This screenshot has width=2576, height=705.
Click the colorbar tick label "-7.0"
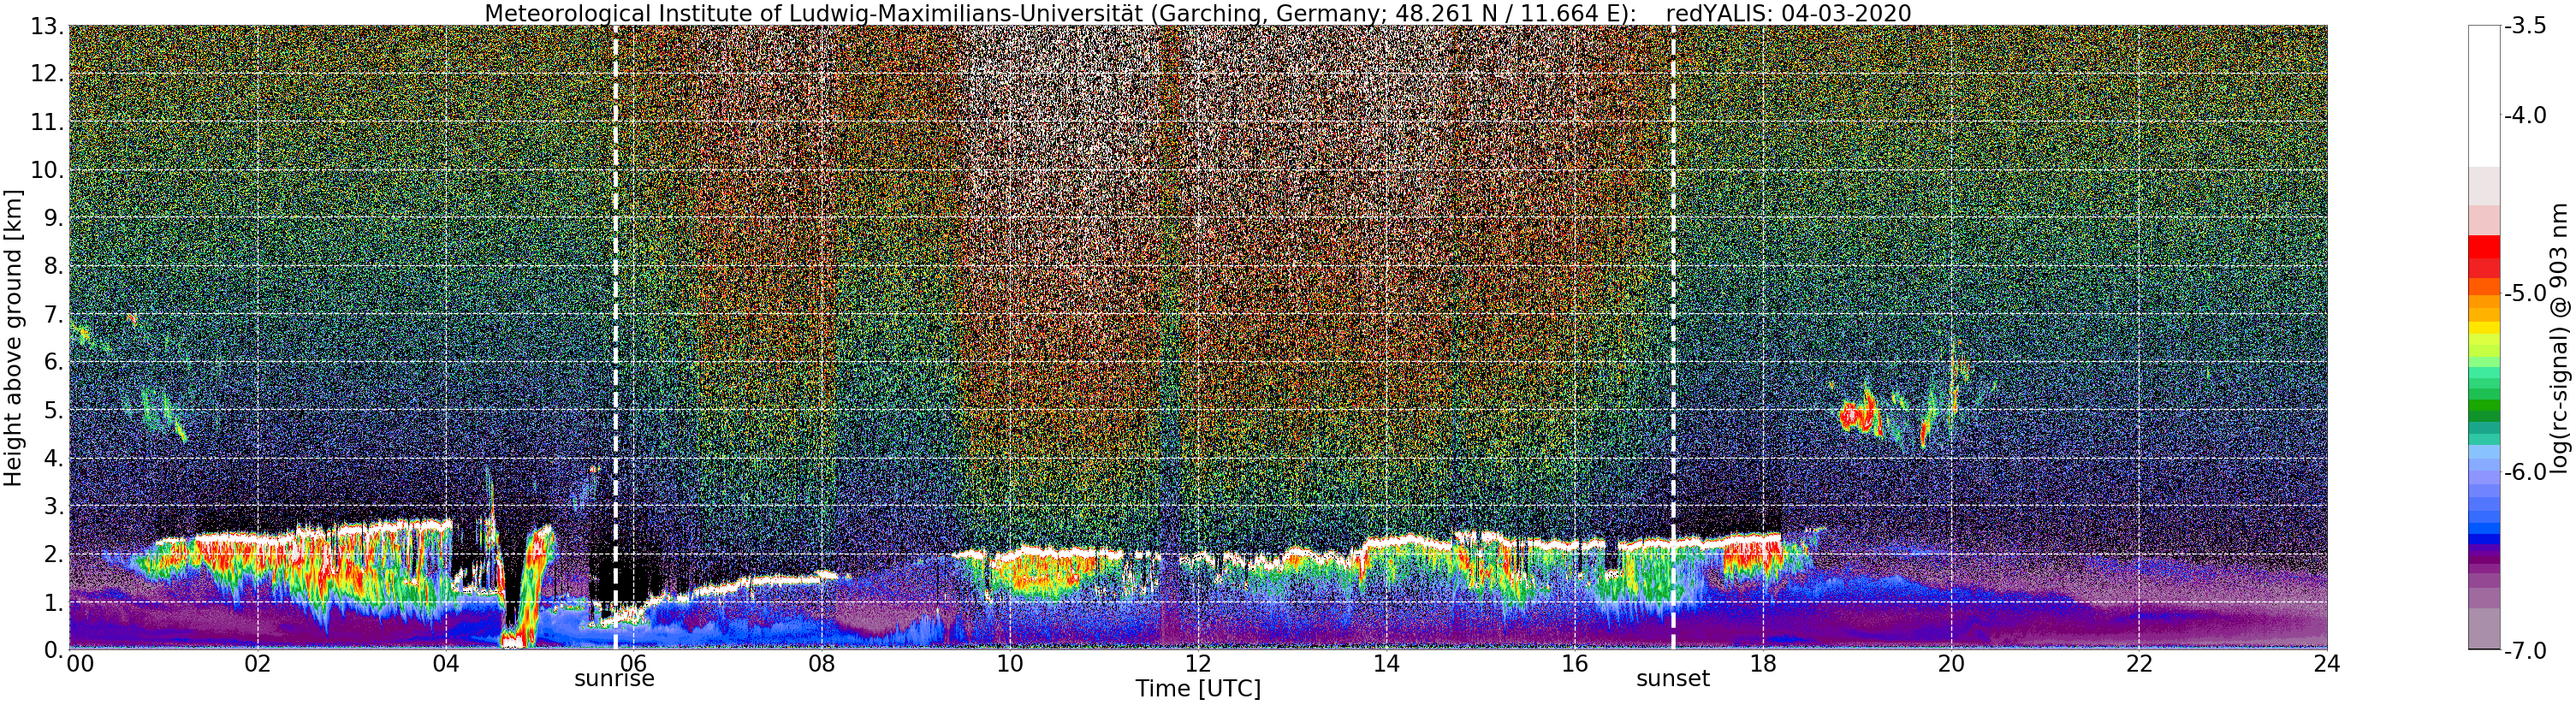pos(2525,650)
